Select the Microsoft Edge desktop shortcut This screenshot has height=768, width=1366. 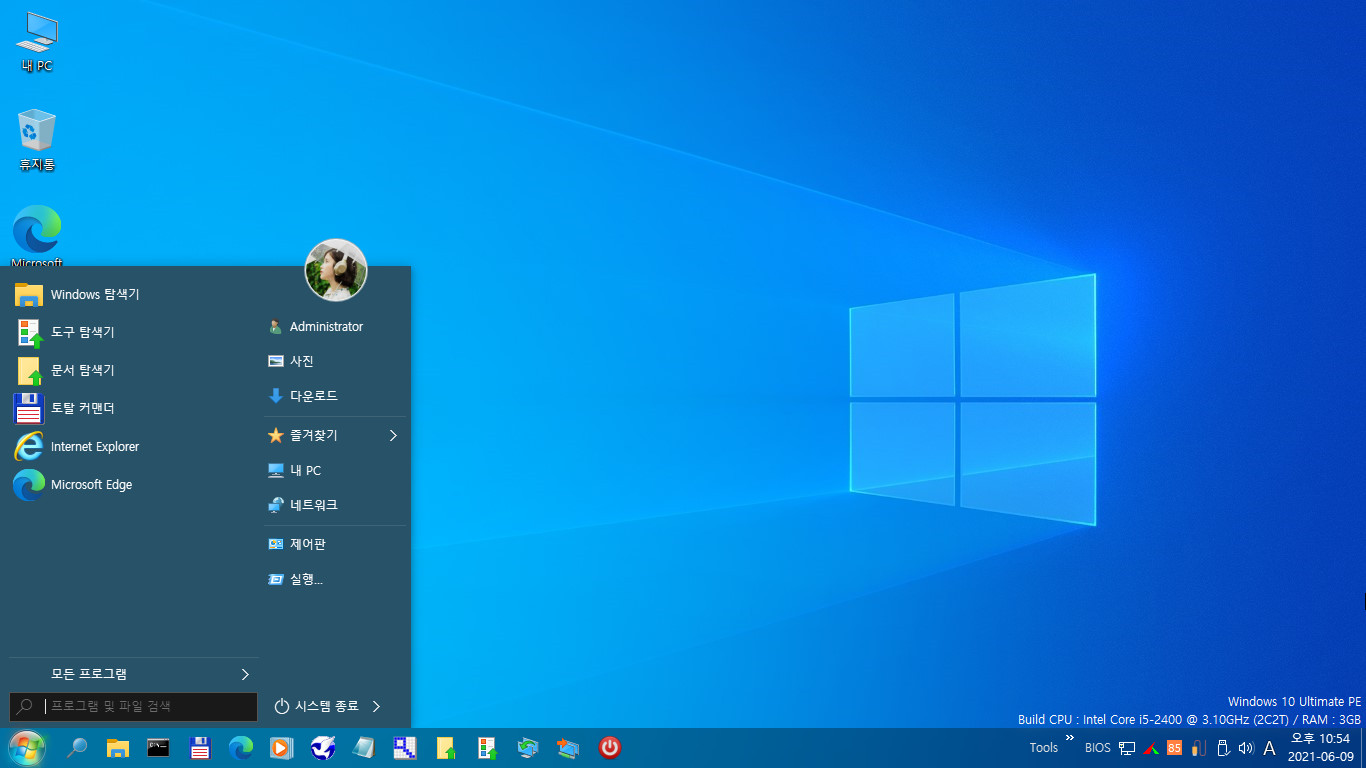pos(37,236)
